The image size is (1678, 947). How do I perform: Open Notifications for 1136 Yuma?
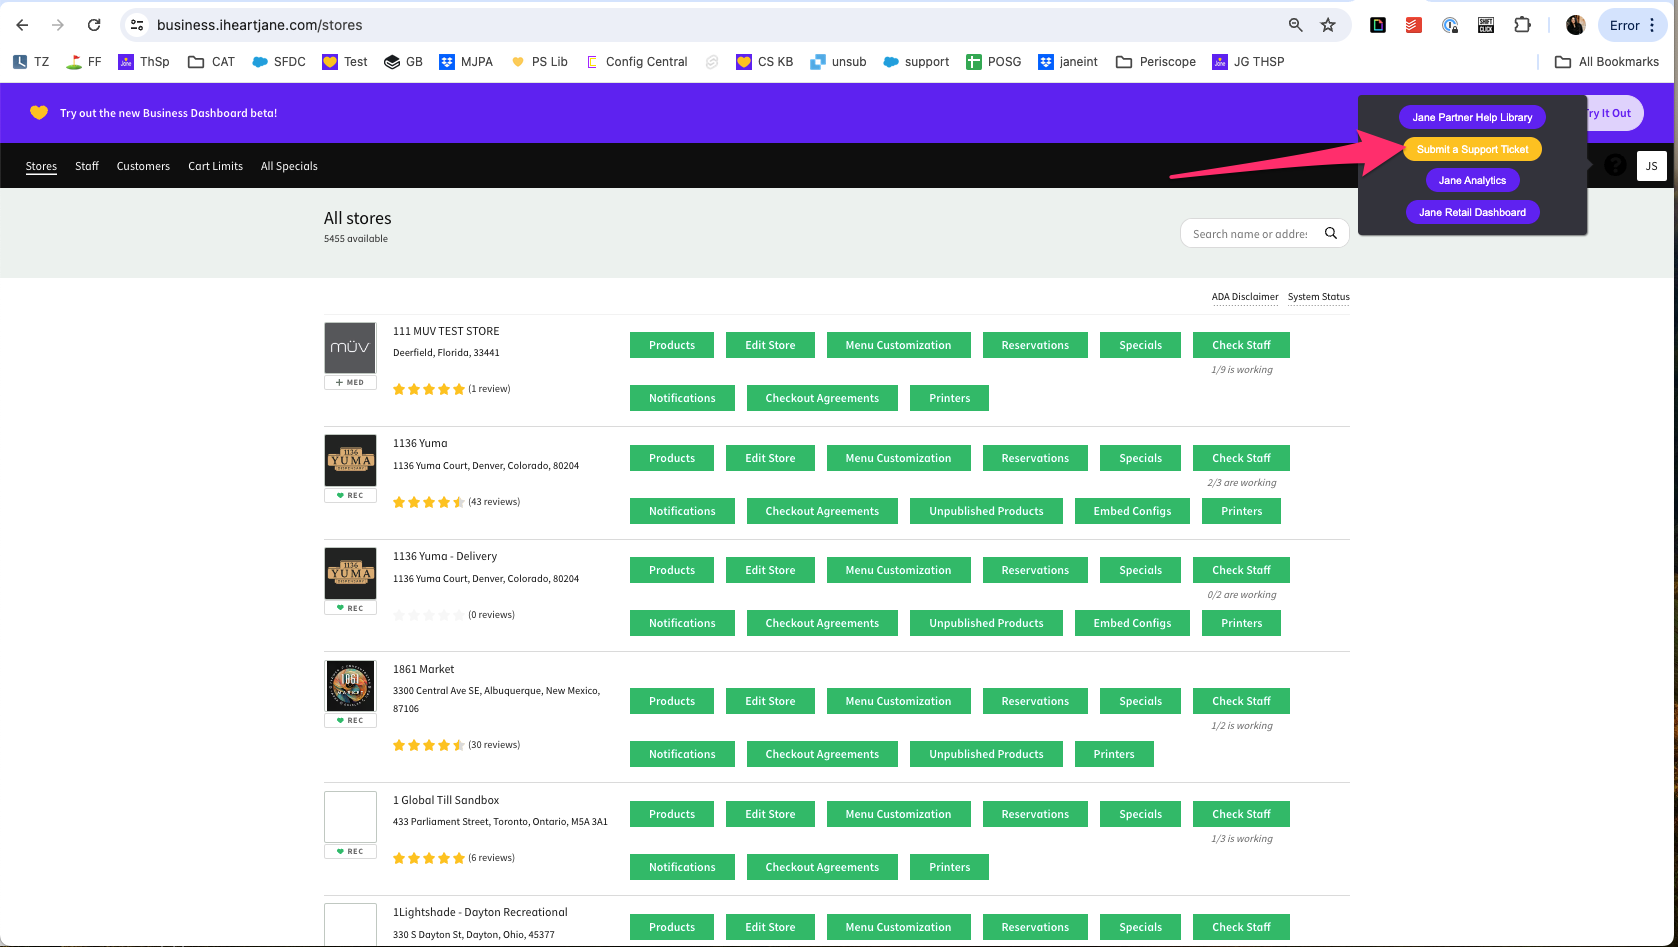point(682,511)
